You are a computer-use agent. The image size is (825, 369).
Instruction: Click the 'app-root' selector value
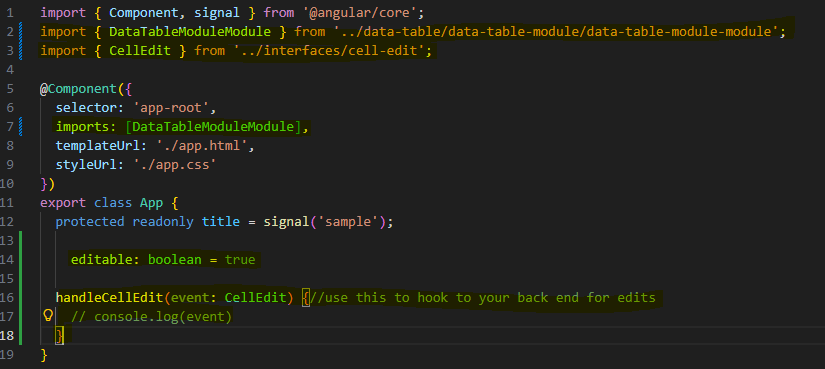(171, 108)
